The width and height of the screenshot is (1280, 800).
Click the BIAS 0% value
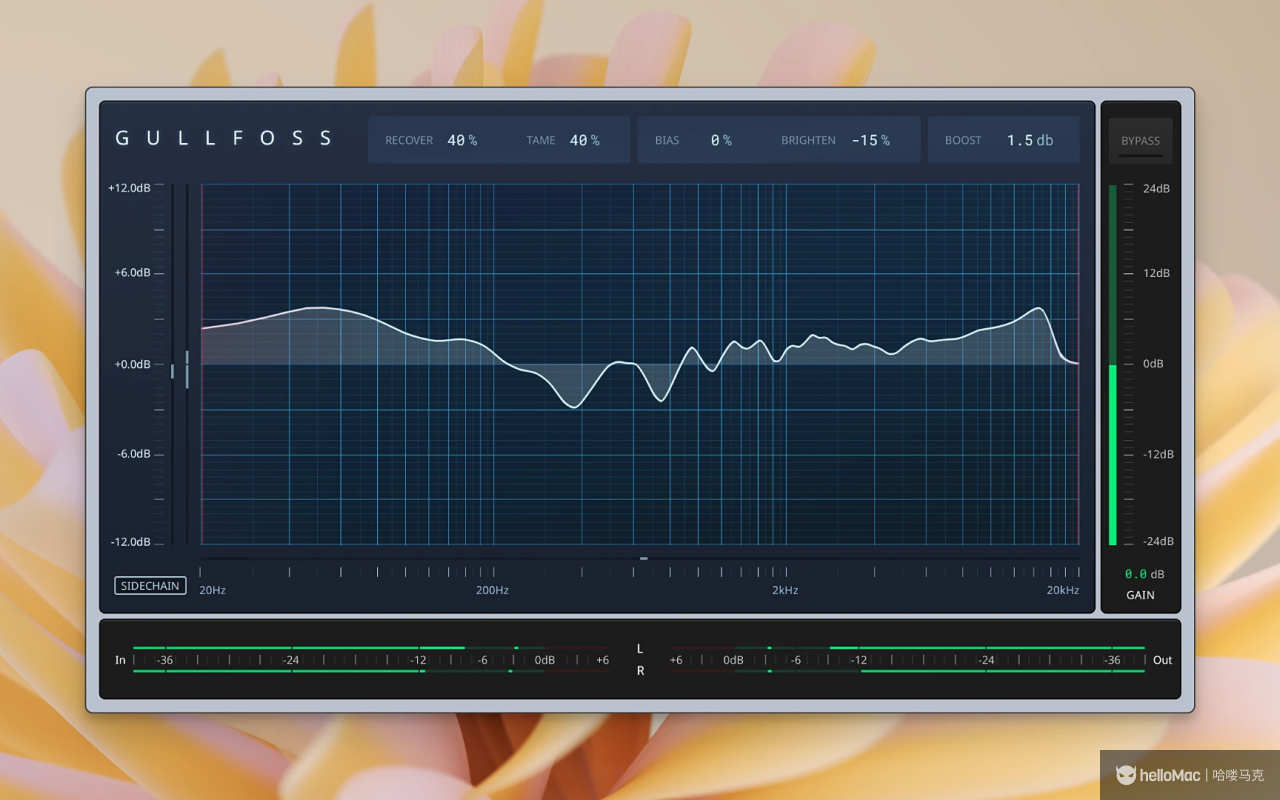721,141
